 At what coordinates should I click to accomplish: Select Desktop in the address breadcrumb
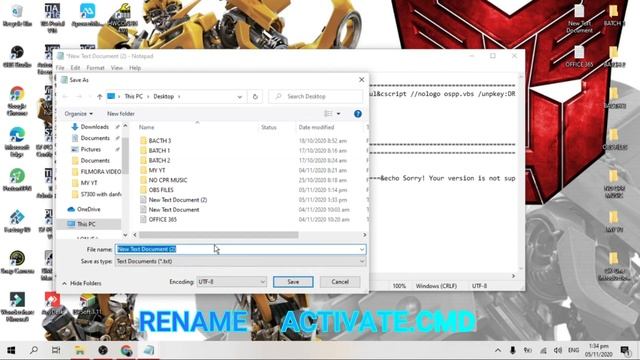click(x=164, y=96)
